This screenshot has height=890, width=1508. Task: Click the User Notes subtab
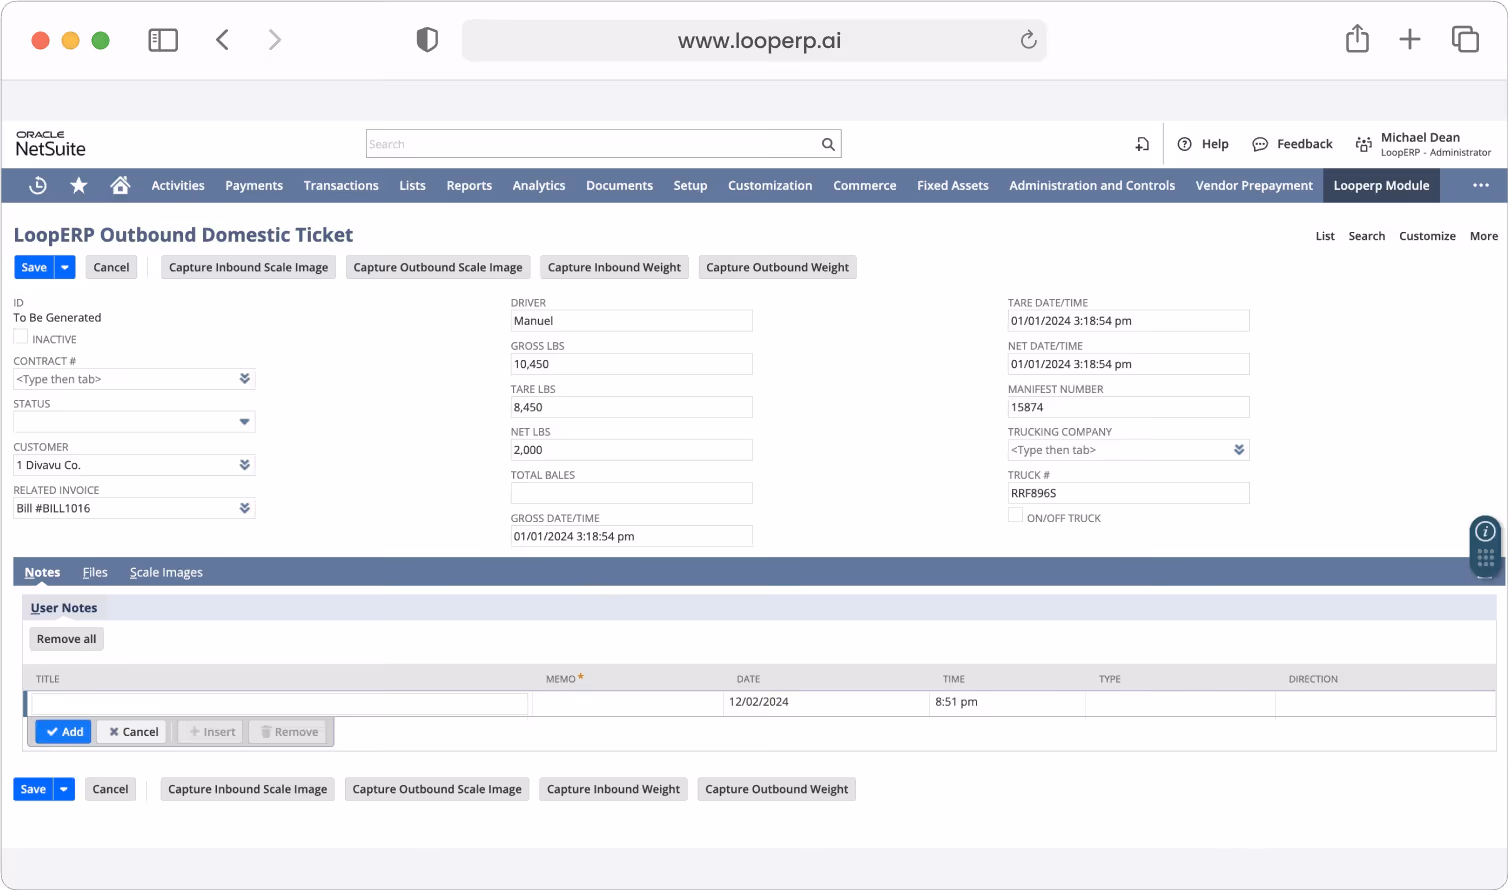pos(64,608)
